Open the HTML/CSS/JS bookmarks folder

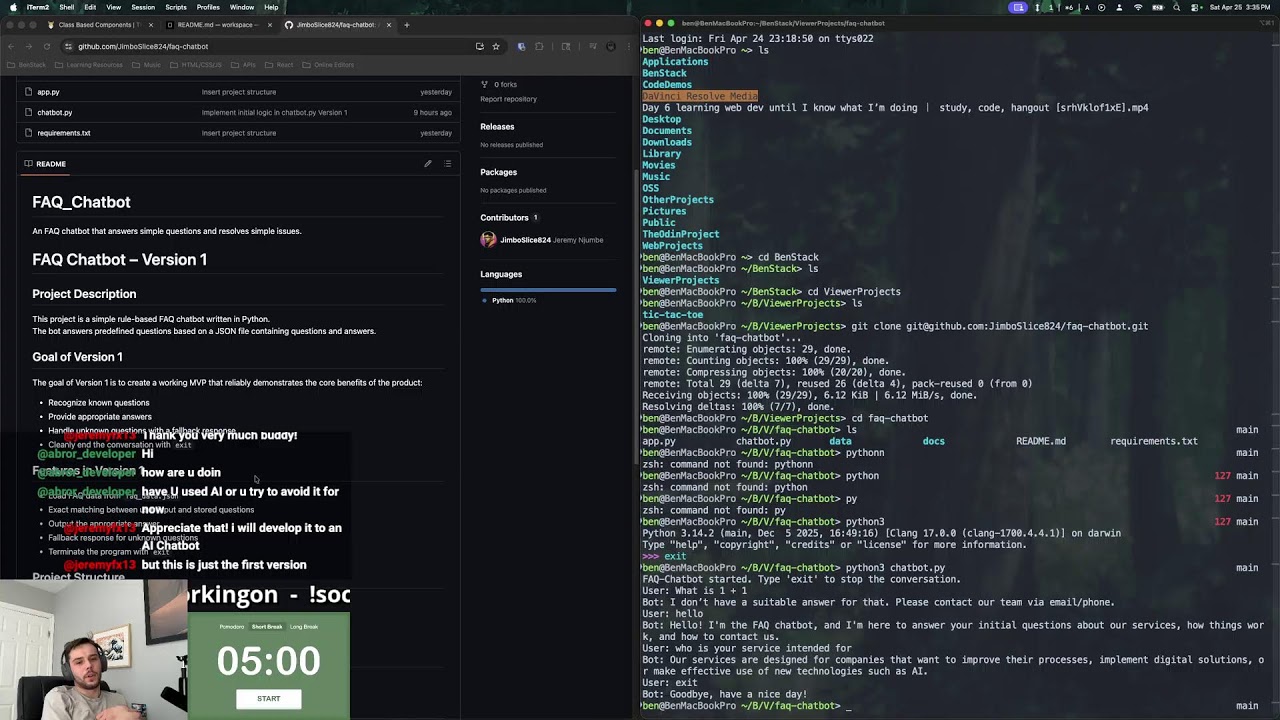(x=196, y=65)
